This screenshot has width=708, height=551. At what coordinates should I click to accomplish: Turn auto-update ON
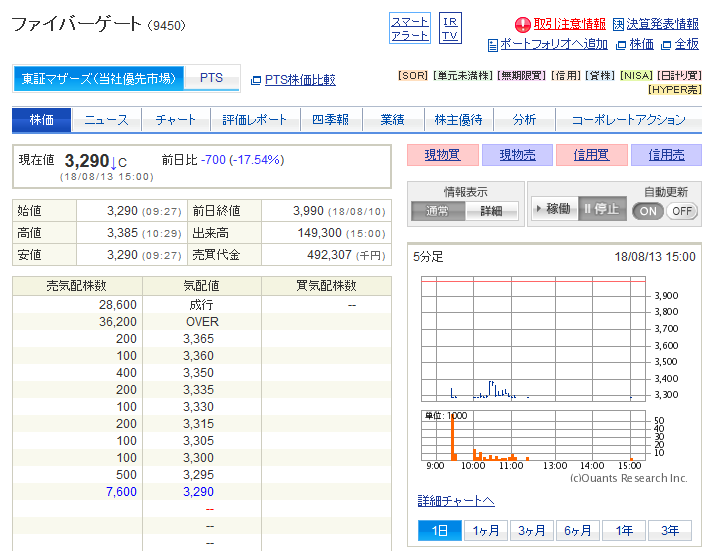[647, 211]
